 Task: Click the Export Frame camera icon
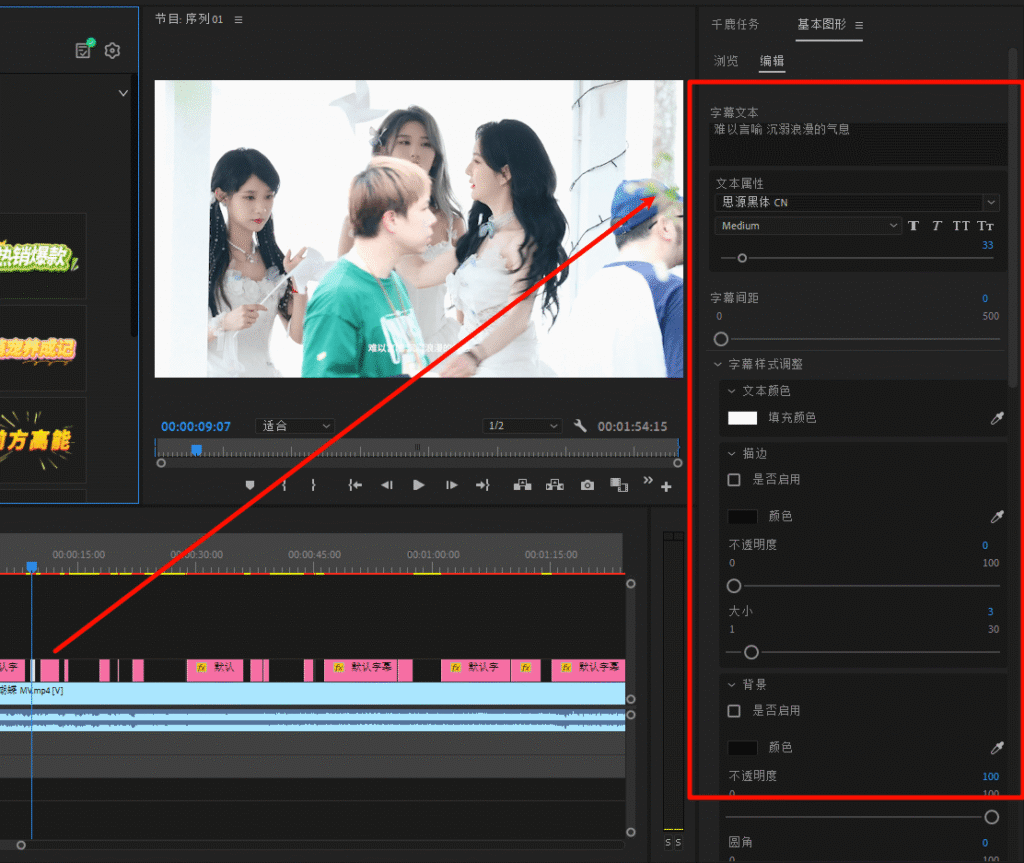tap(586, 485)
